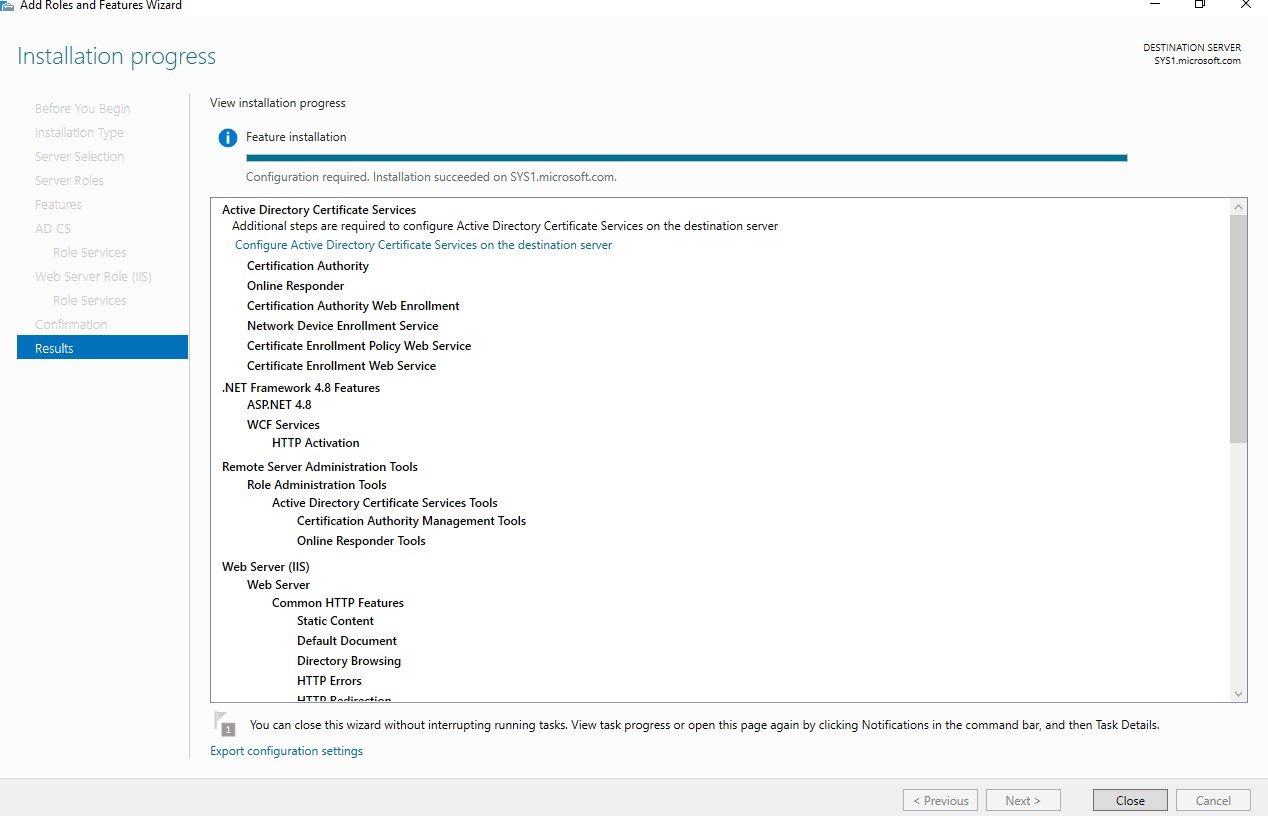Click Web Server (IIS) heading in results
This screenshot has width=1268, height=816.
point(265,567)
